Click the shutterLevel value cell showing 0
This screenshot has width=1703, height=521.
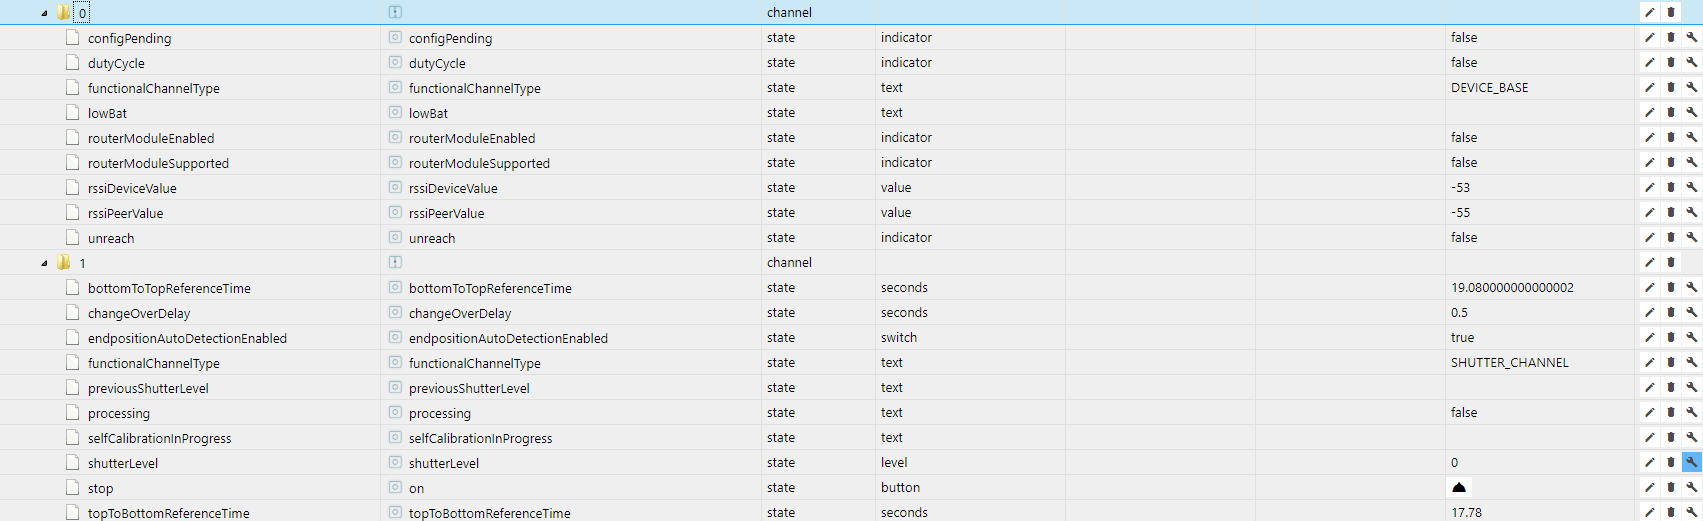pos(1455,462)
